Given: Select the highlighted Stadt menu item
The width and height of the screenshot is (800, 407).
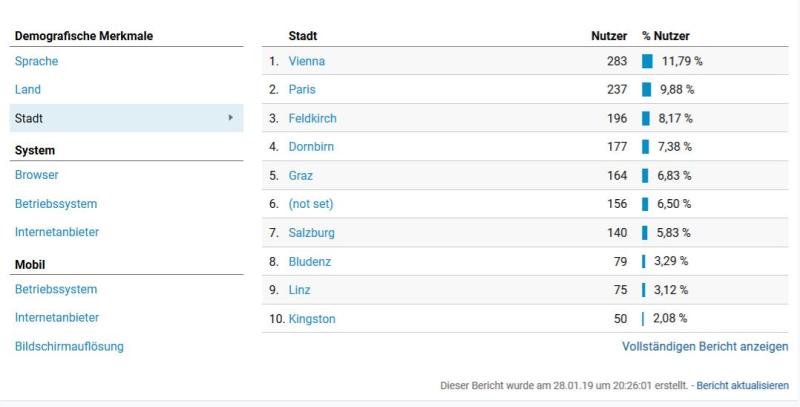Looking at the screenshot, I should (x=126, y=118).
